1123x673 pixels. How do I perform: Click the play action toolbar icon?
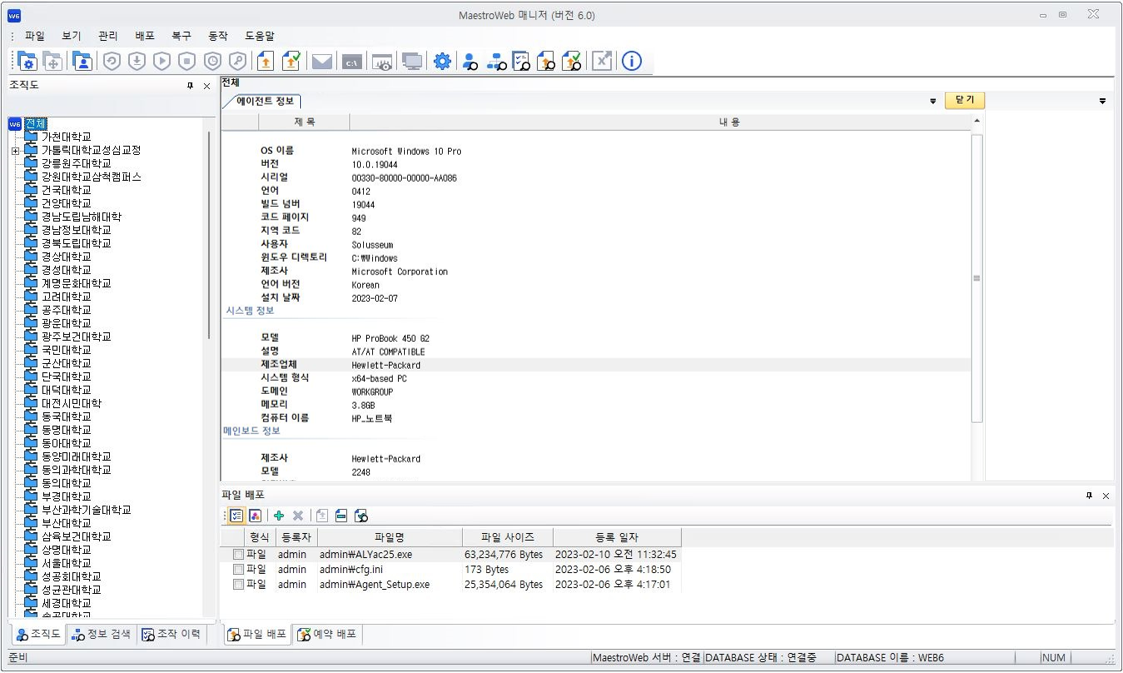tap(162, 61)
